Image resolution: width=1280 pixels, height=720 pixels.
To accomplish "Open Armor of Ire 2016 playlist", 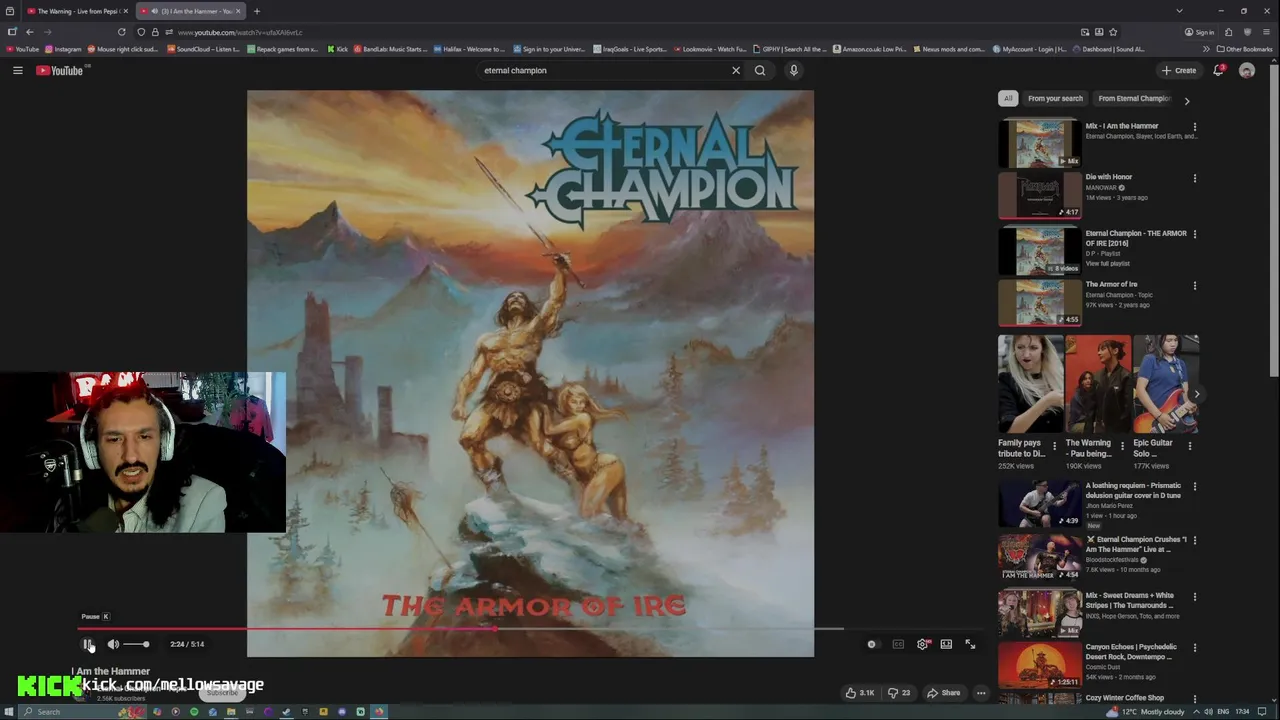I will [x=1040, y=250].
